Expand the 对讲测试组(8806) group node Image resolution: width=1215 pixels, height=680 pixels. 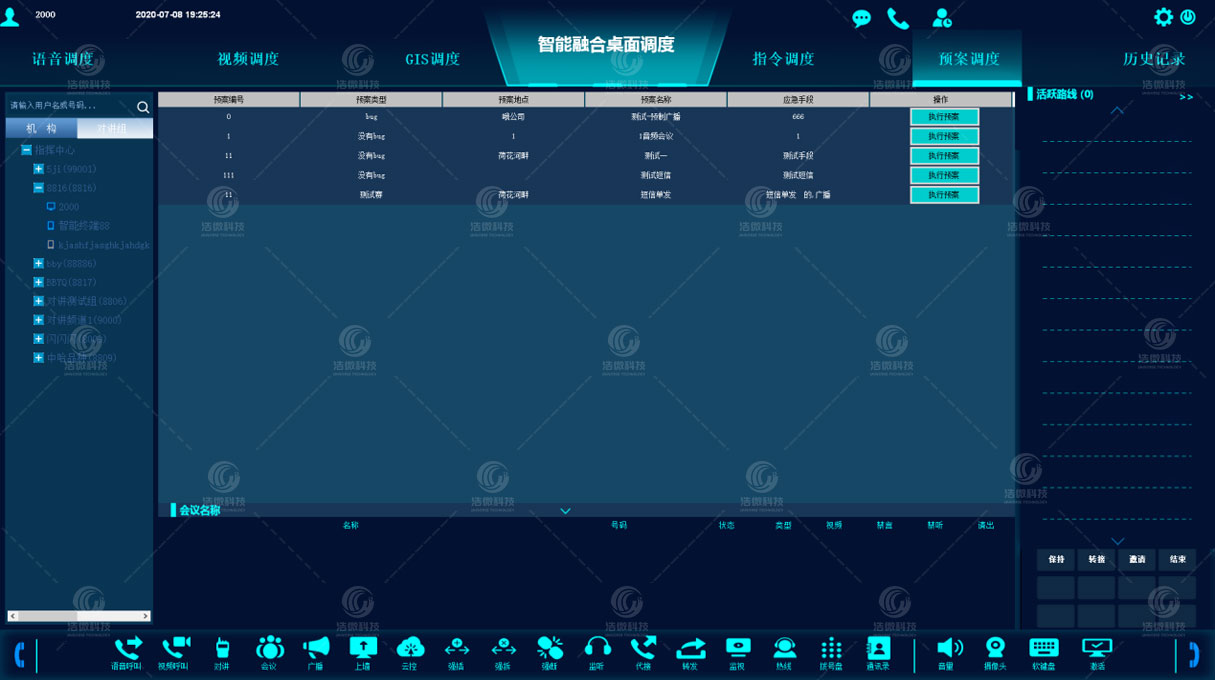tap(39, 301)
